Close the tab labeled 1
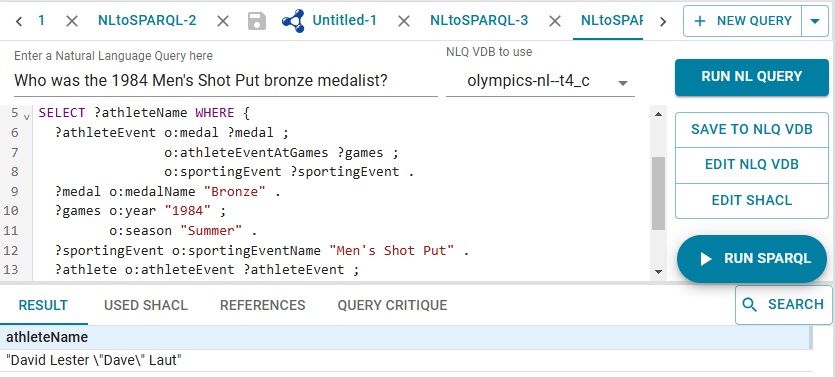Screen dimensions: 835x377 (x=72, y=21)
